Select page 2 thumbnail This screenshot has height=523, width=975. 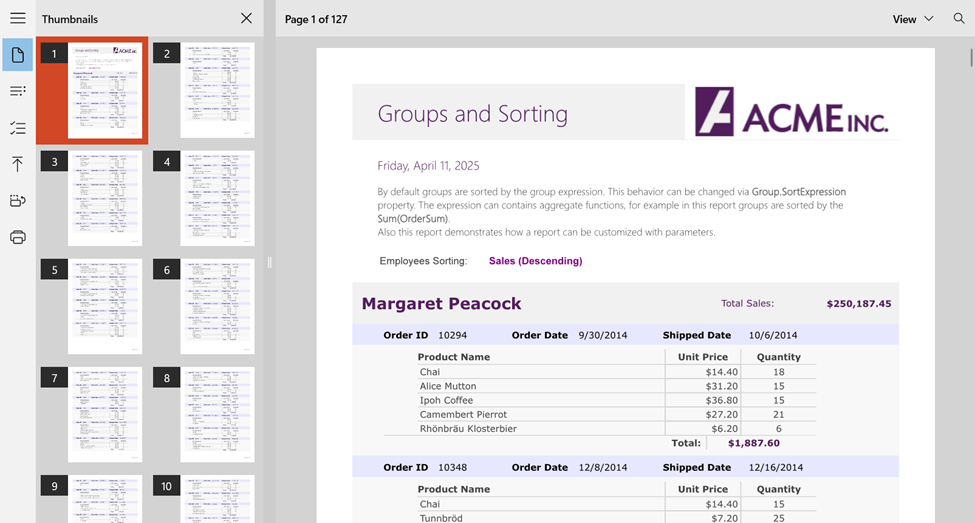click(x=217, y=90)
